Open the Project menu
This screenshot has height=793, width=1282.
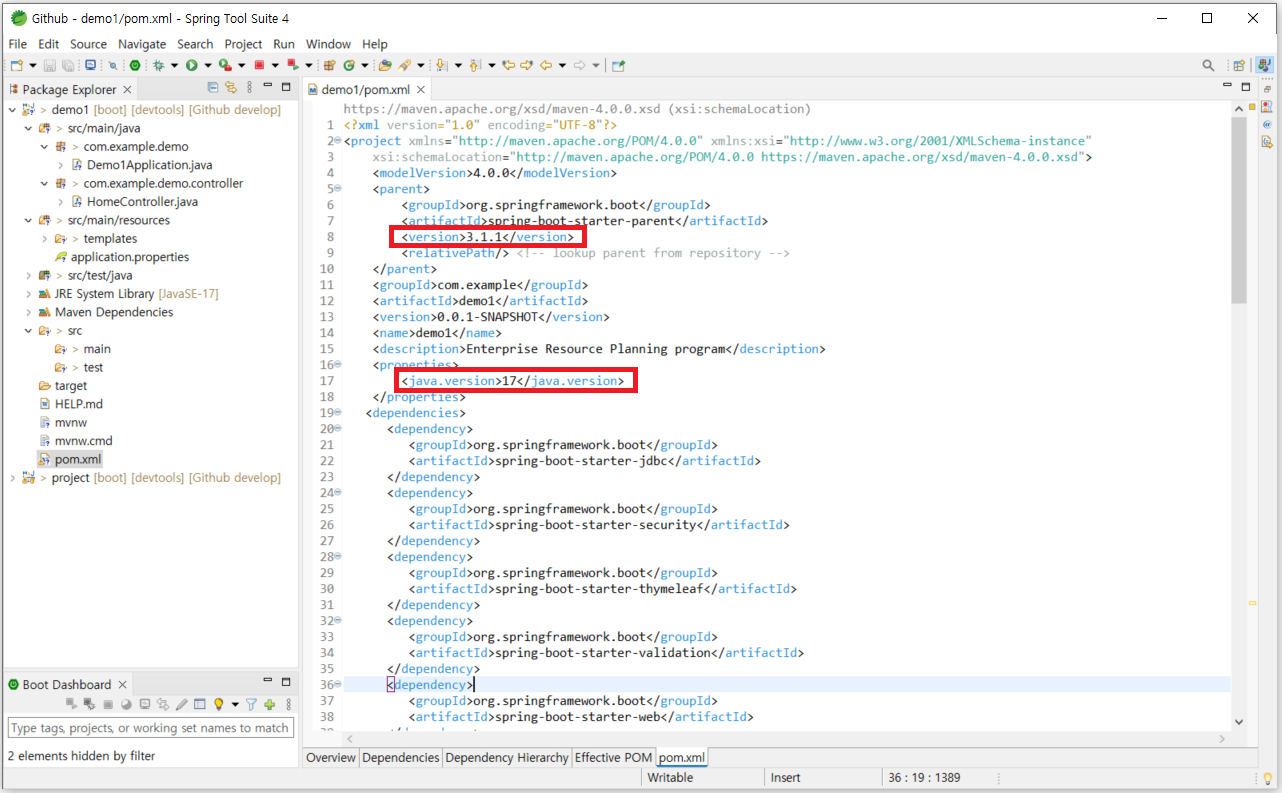tap(243, 44)
